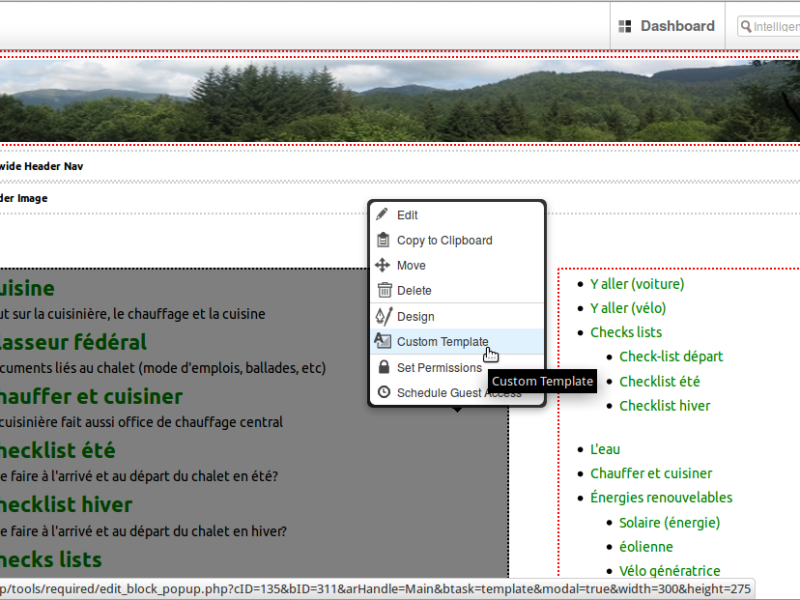Image resolution: width=800 pixels, height=600 pixels.
Task: Select Delete from the block menu
Action: click(457, 290)
